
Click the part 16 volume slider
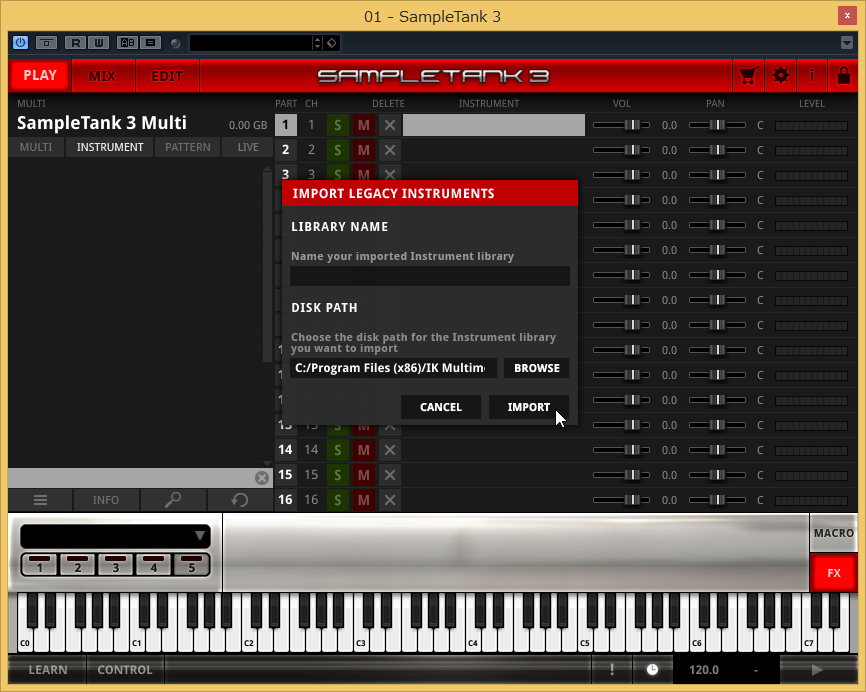pyautogui.click(x=621, y=500)
